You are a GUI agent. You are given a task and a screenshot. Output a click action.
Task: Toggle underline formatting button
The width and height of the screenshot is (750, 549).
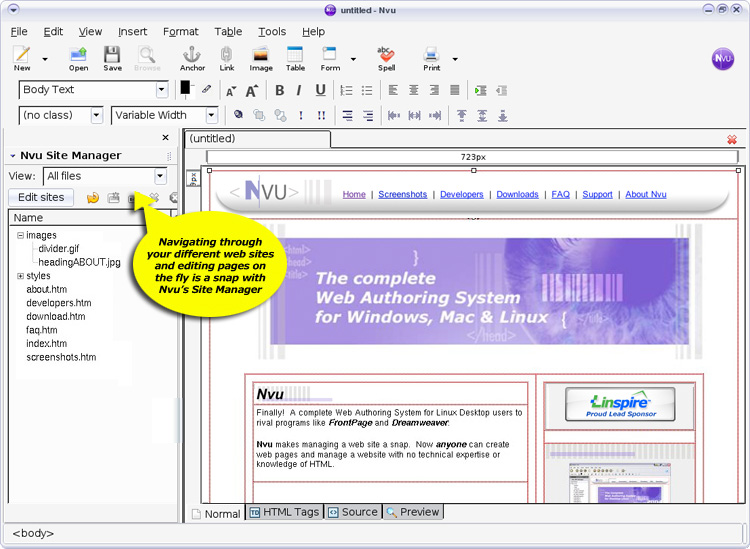coord(320,90)
